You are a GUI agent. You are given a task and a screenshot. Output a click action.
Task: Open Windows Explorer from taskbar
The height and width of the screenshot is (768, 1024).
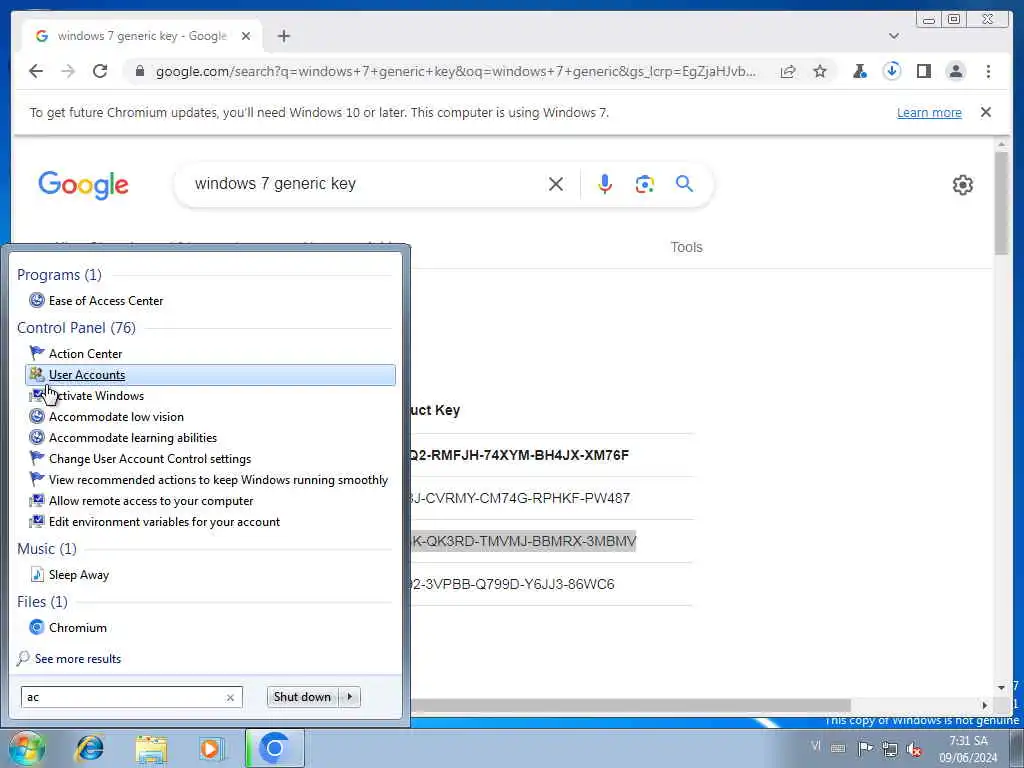click(152, 748)
